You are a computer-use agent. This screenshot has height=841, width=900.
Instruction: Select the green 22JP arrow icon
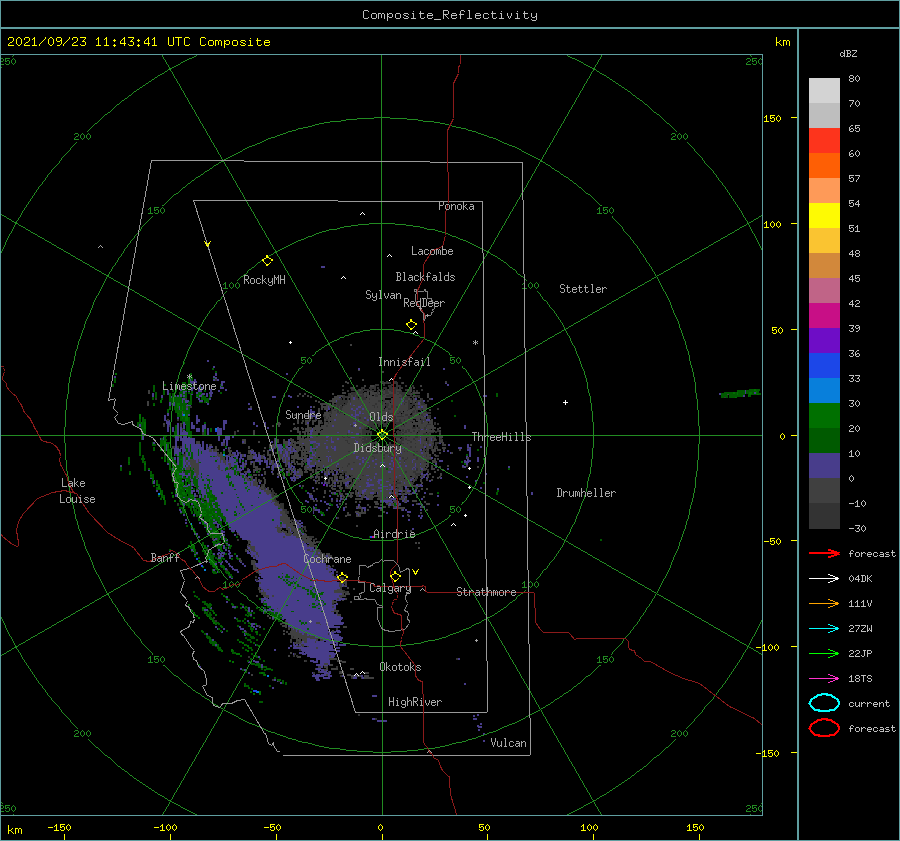(824, 653)
